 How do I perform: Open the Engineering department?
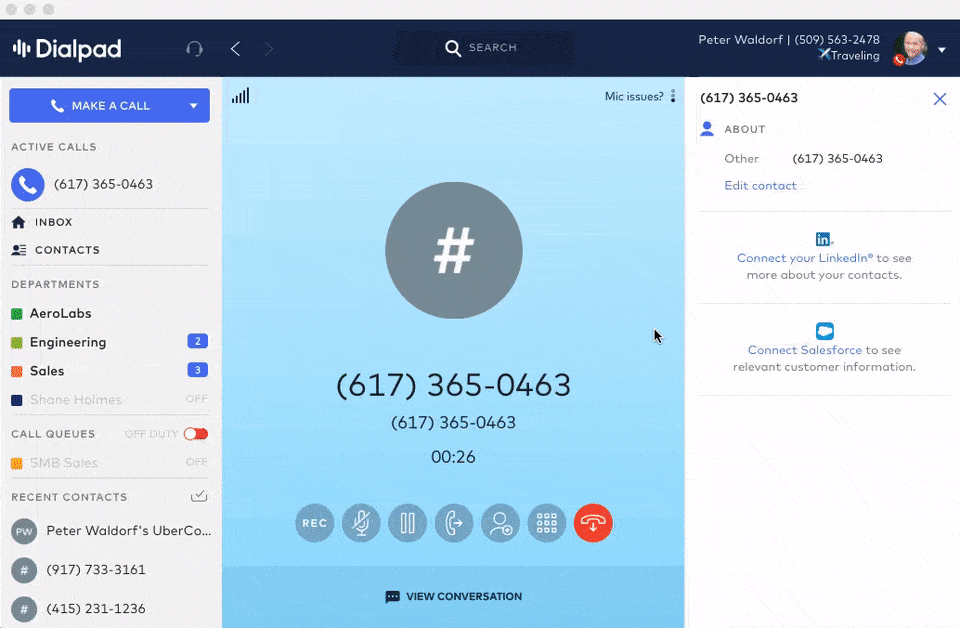point(68,342)
